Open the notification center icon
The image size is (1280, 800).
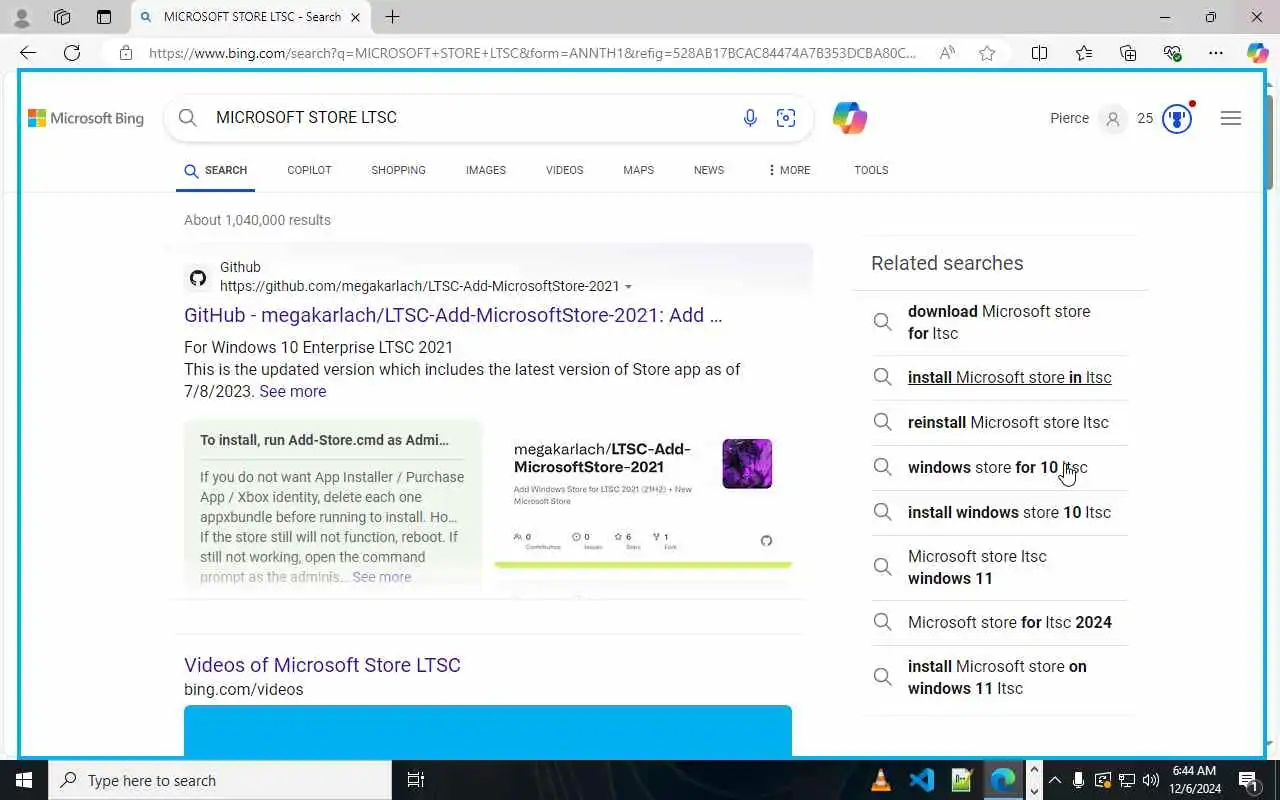point(1250,780)
